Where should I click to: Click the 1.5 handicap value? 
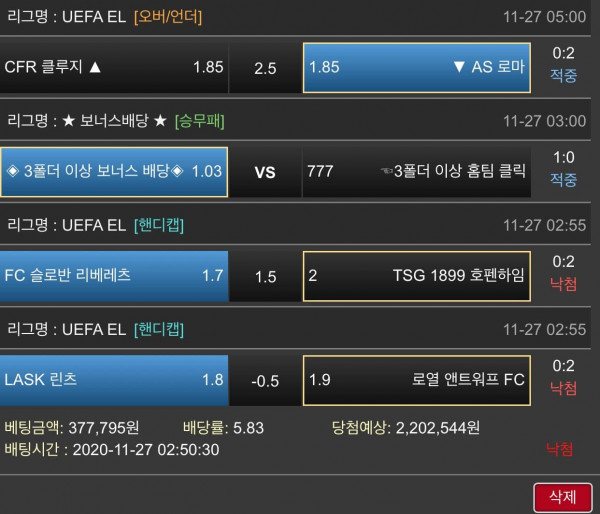(x=265, y=277)
